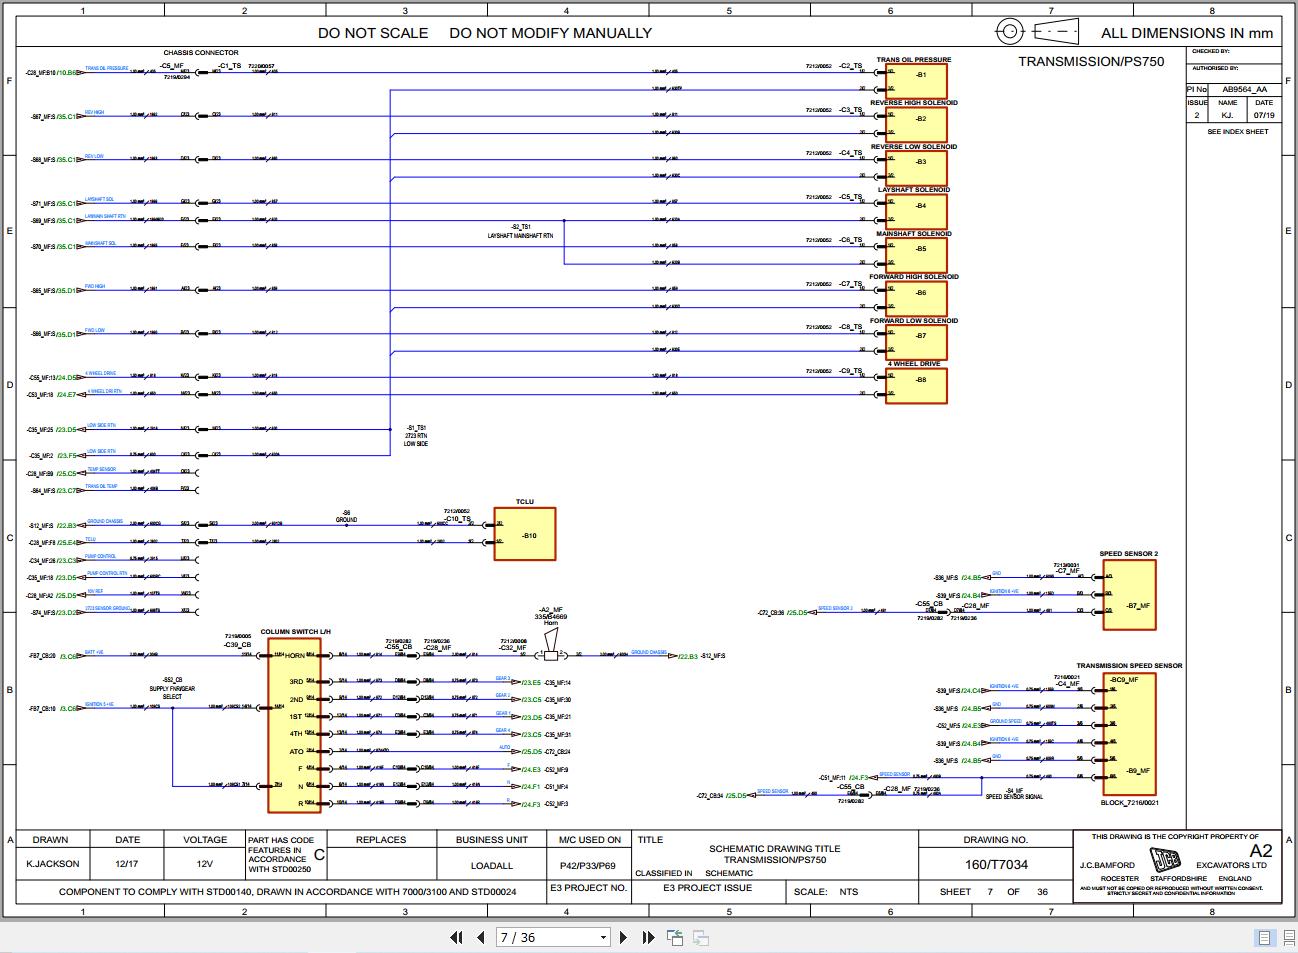Click the -B9_MF transmission speed sensor block
The image size is (1298, 953).
tap(1130, 733)
